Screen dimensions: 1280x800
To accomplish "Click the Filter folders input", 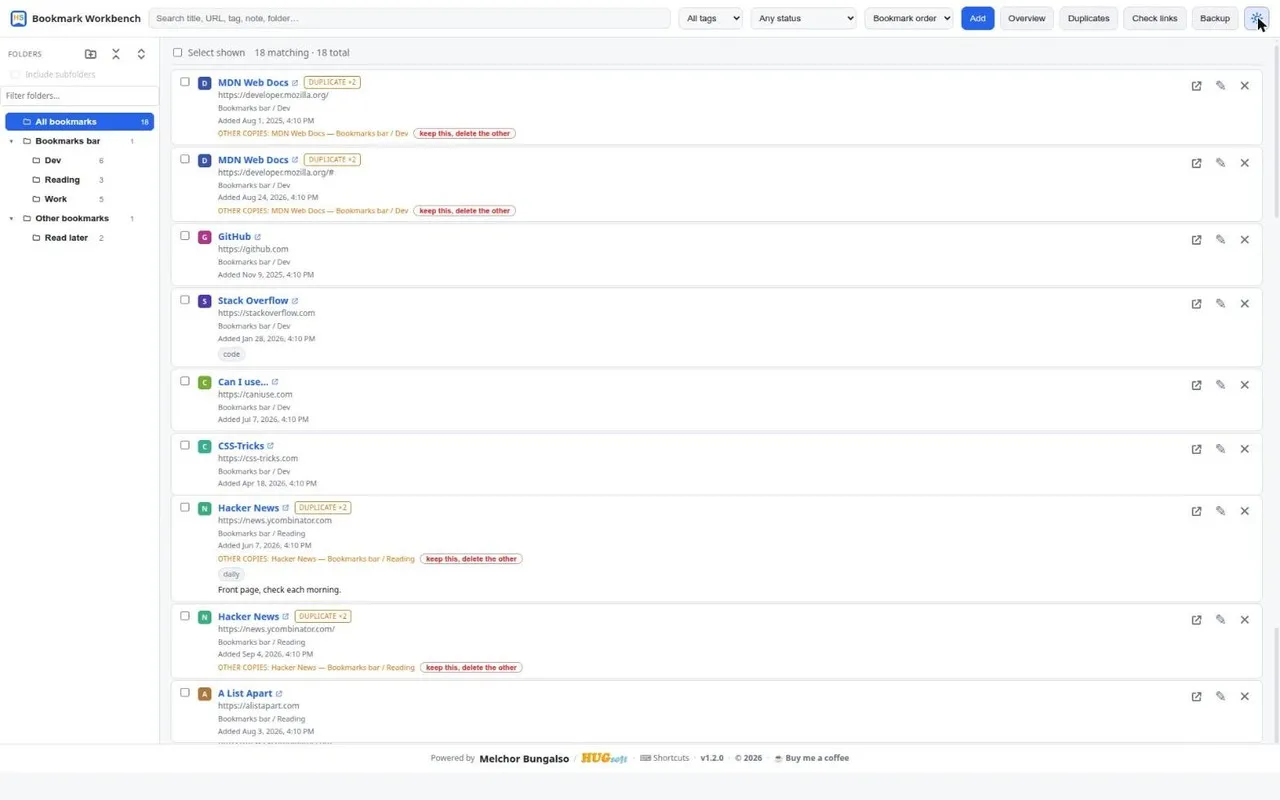I will coord(79,96).
